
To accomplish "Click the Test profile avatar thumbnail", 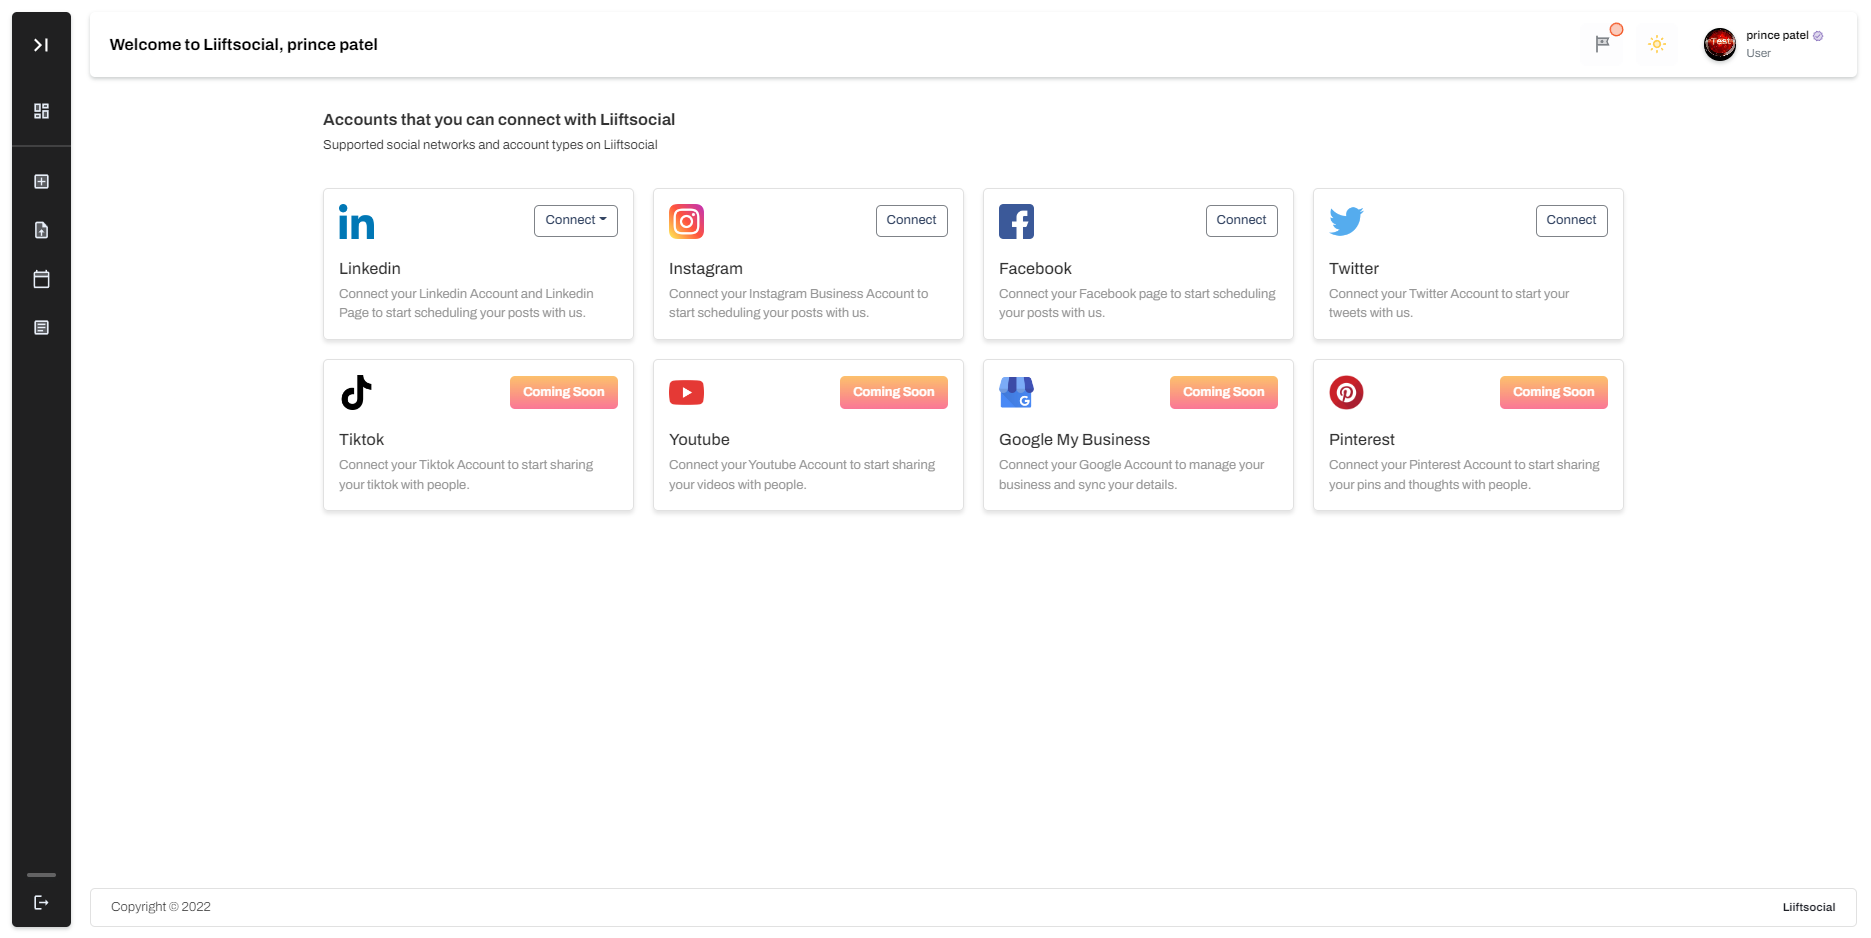I will [1719, 44].
